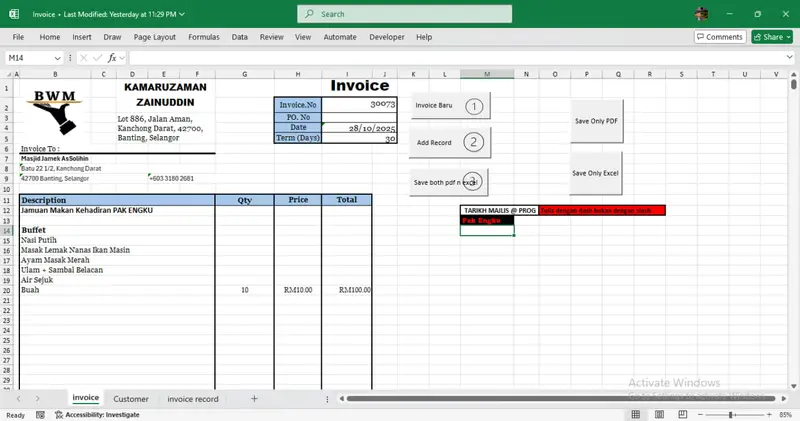Click the Excel app icon in the title bar

[x=14, y=14]
